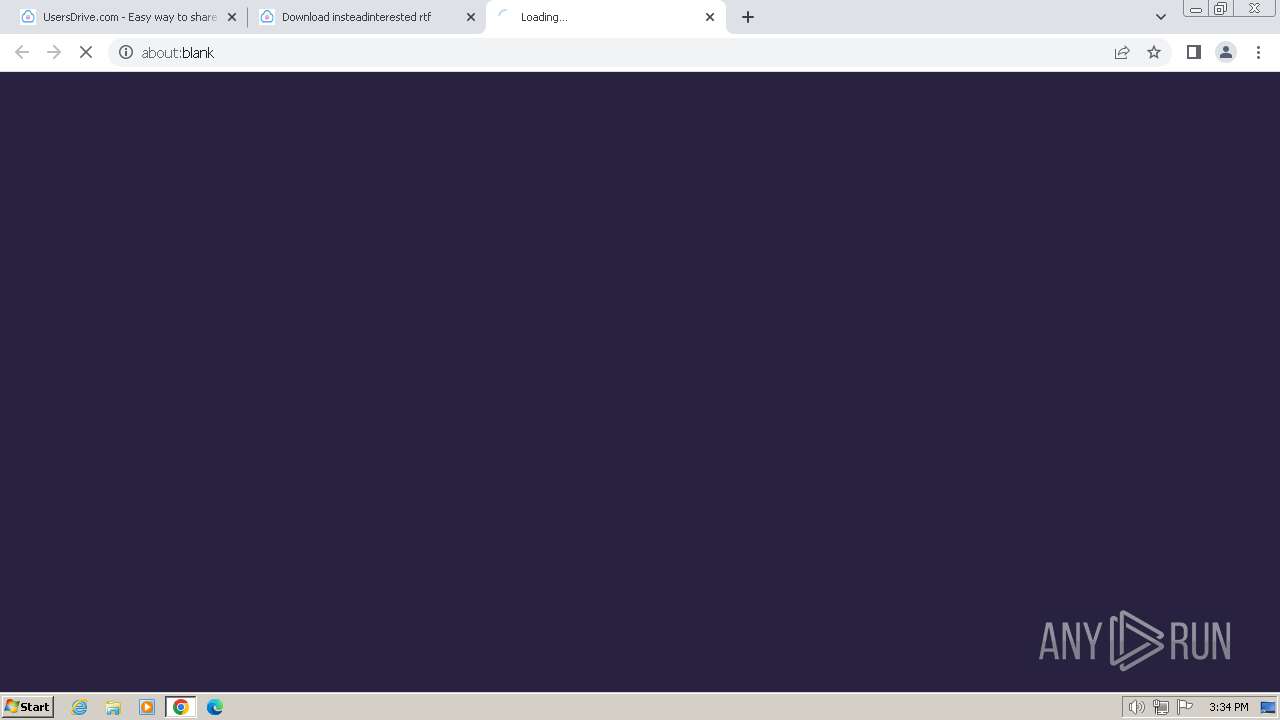Screen dimensions: 1280x720
Task: Open the volume control in the system tray
Action: (1136, 707)
